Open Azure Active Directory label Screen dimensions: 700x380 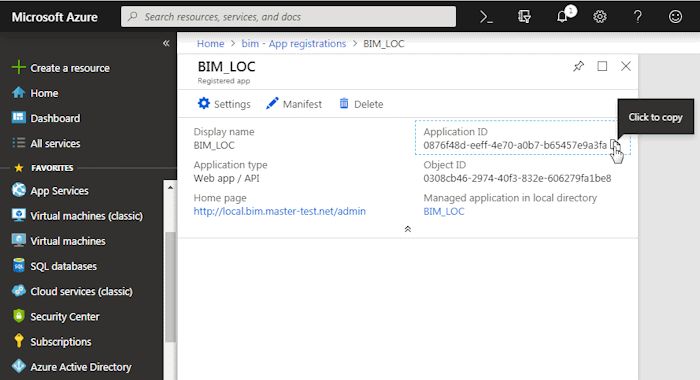(81, 367)
